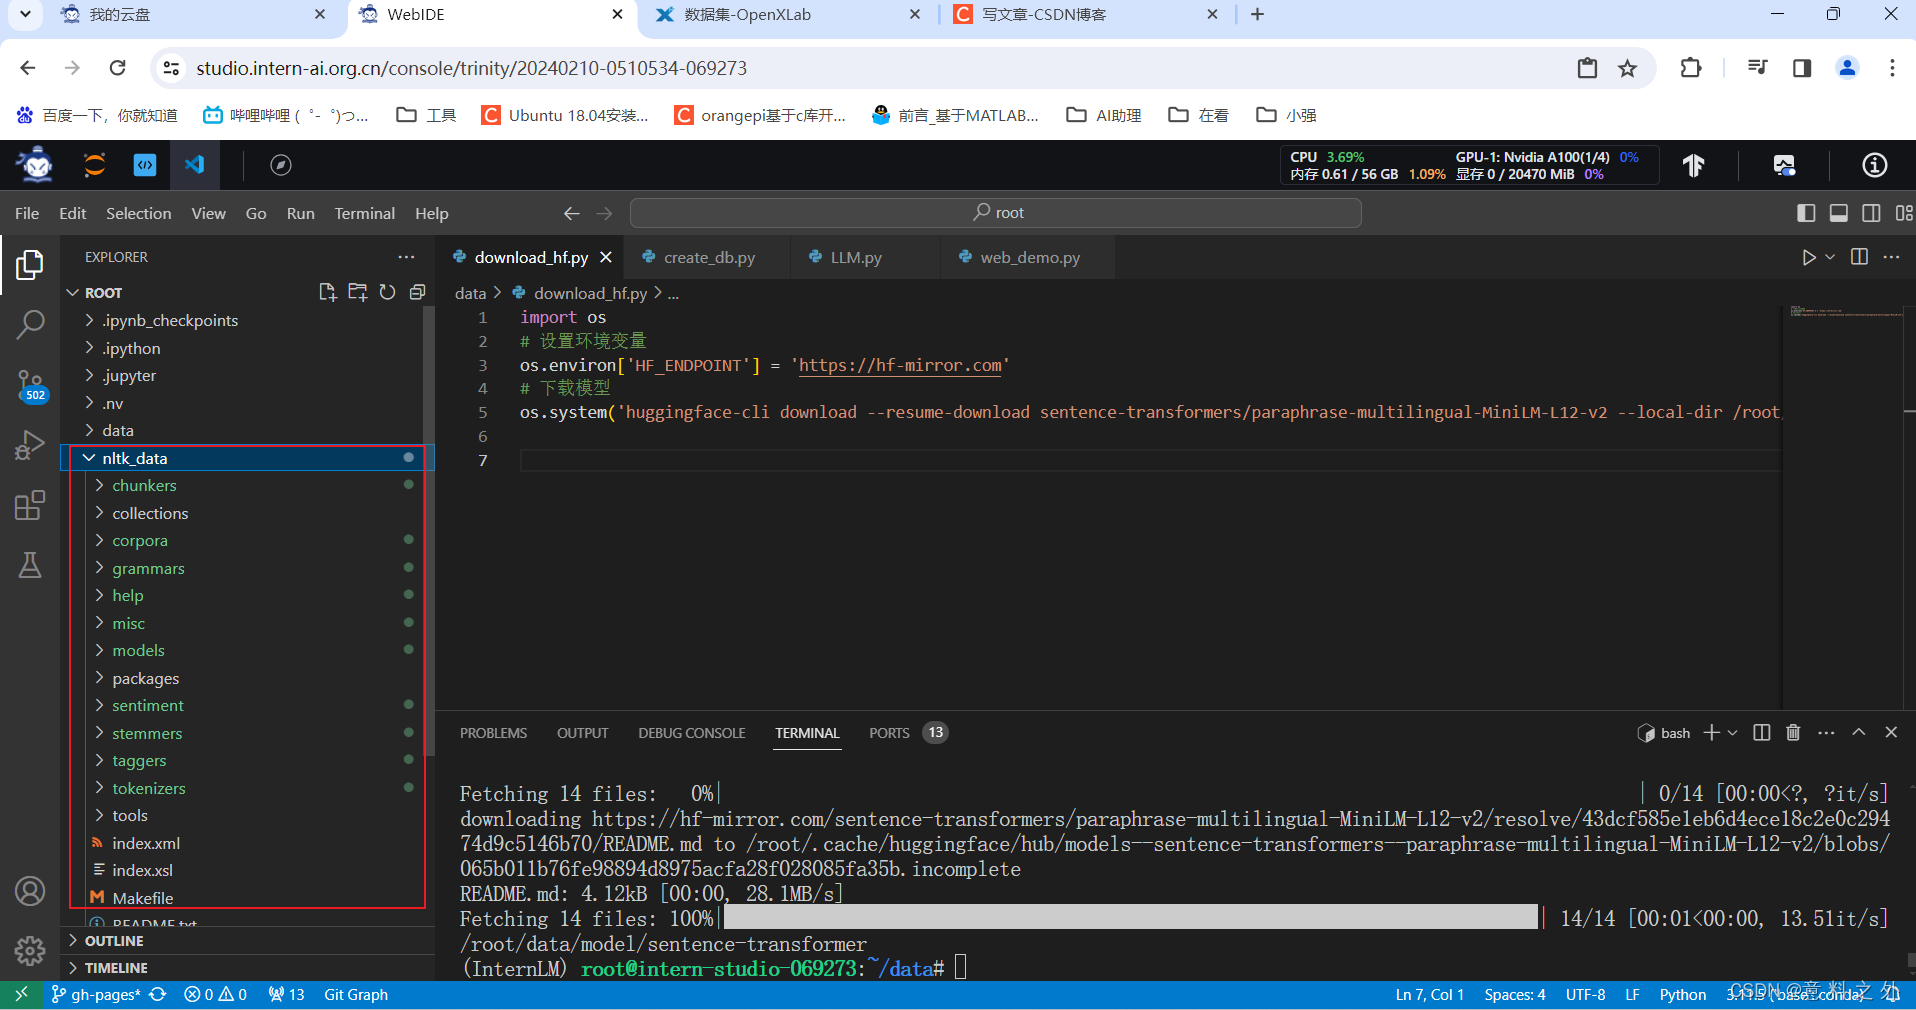Switch to the 写文章-CSDN博客 browser tab
The width and height of the screenshot is (1916, 1010).
pos(1085,15)
